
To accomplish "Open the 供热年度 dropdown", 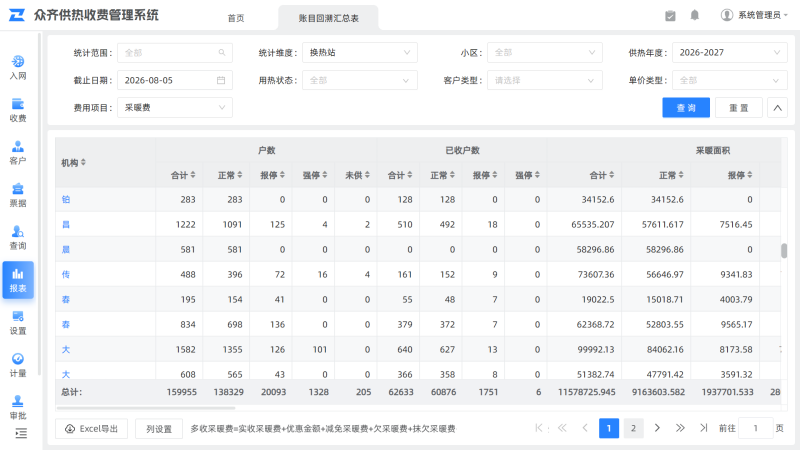I will pos(730,53).
